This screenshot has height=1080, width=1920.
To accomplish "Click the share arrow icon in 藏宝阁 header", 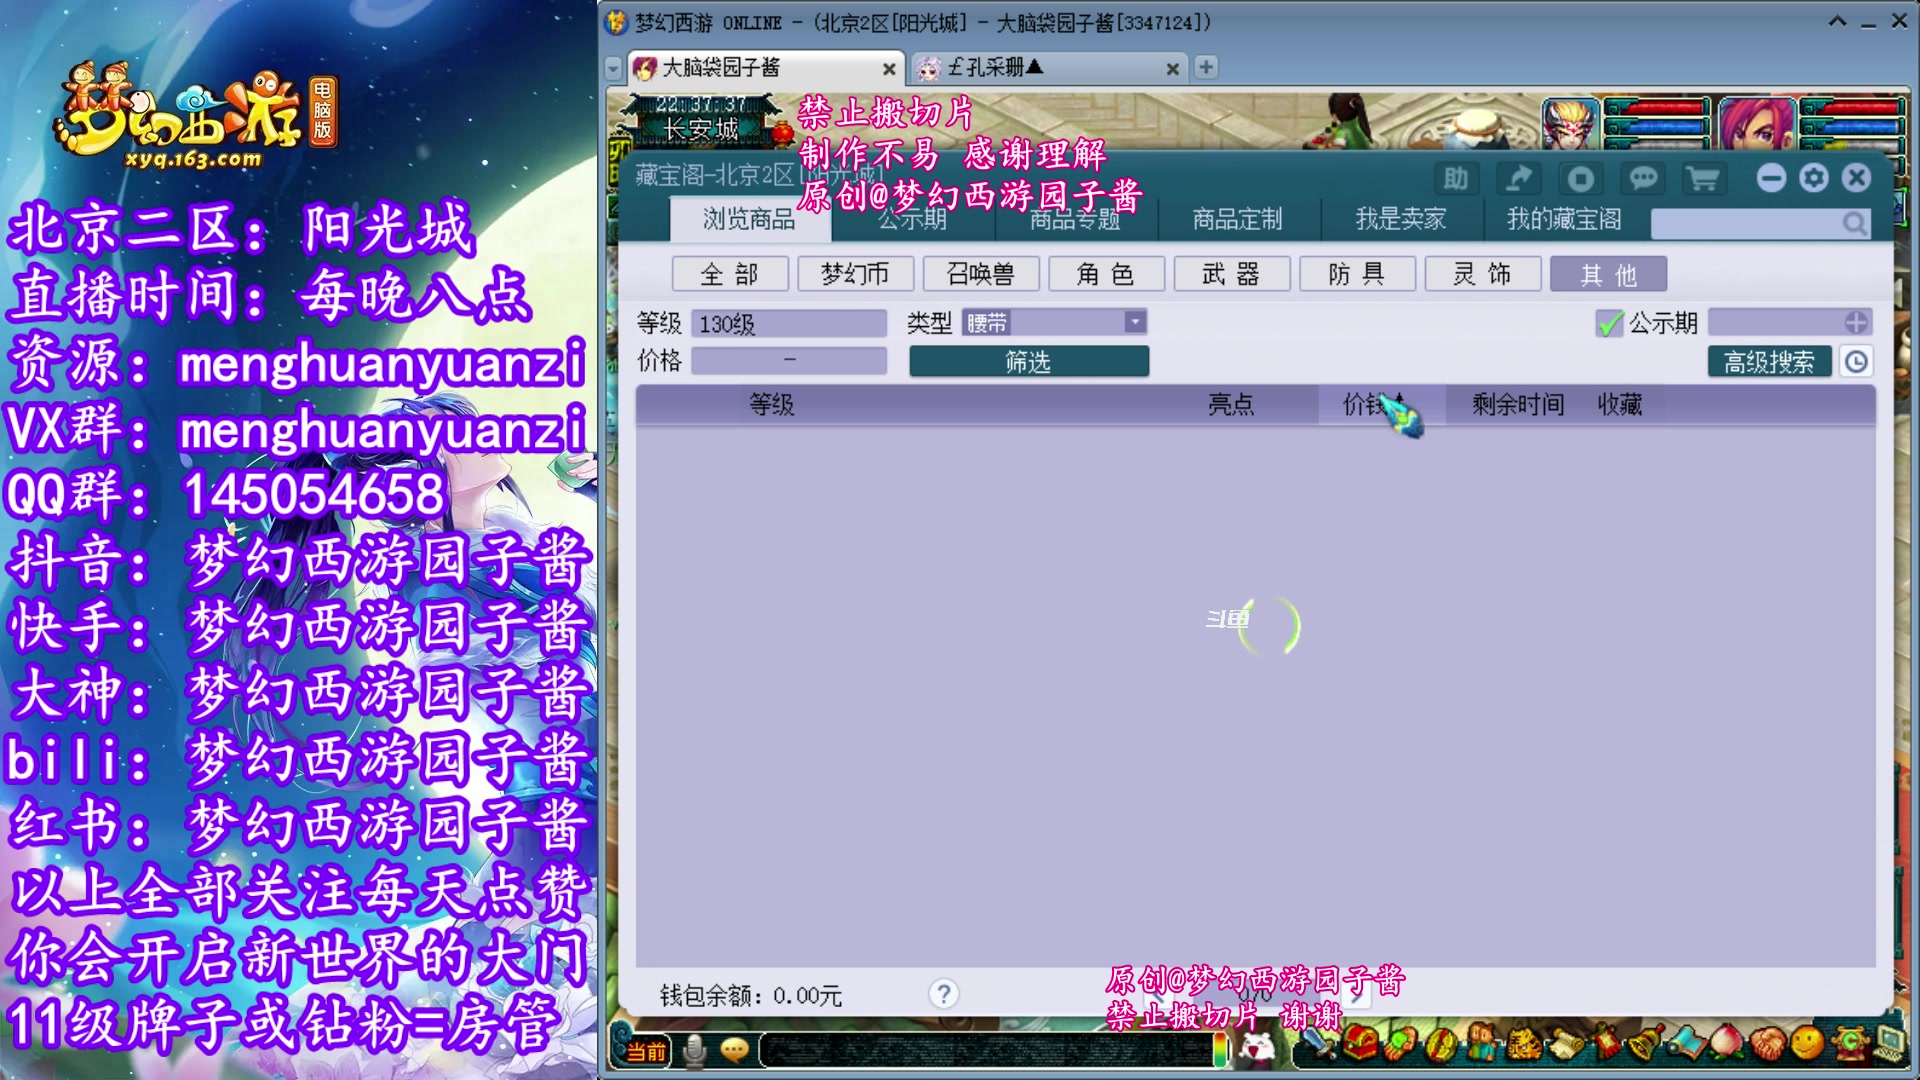I will (x=1519, y=179).
